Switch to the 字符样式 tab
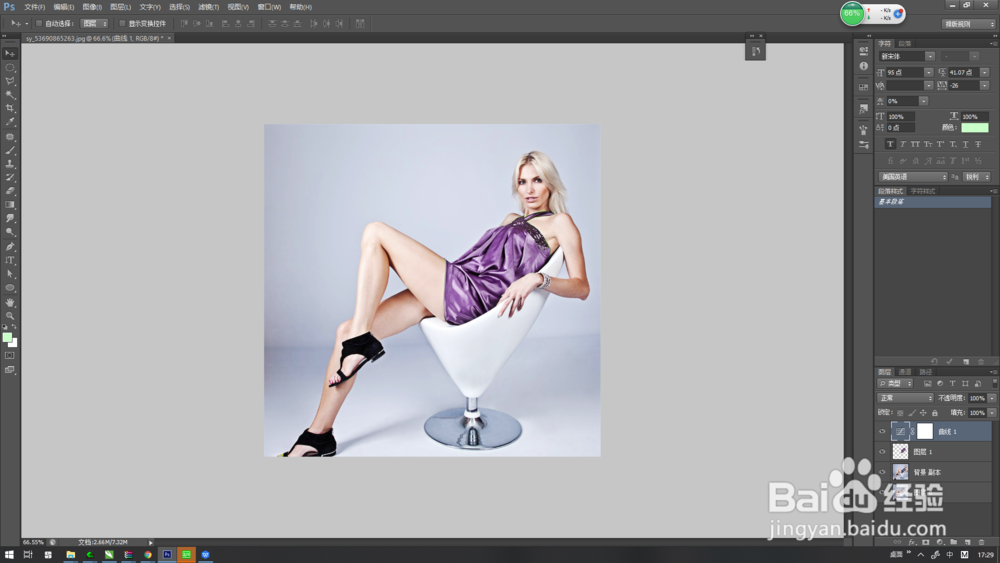This screenshot has height=563, width=1000. pyautogui.click(x=923, y=191)
